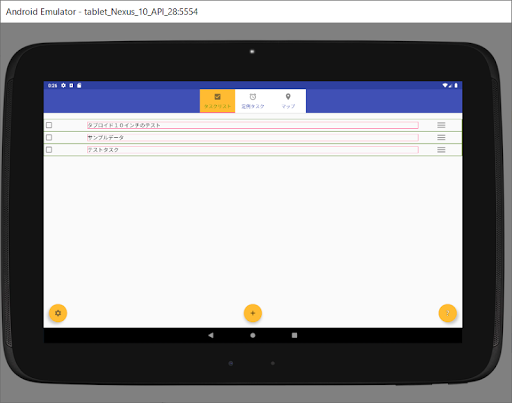Click the drag handle on タブロイド１０インチのテスト row
Image resolution: width=512 pixels, height=403 pixels.
pyautogui.click(x=441, y=125)
